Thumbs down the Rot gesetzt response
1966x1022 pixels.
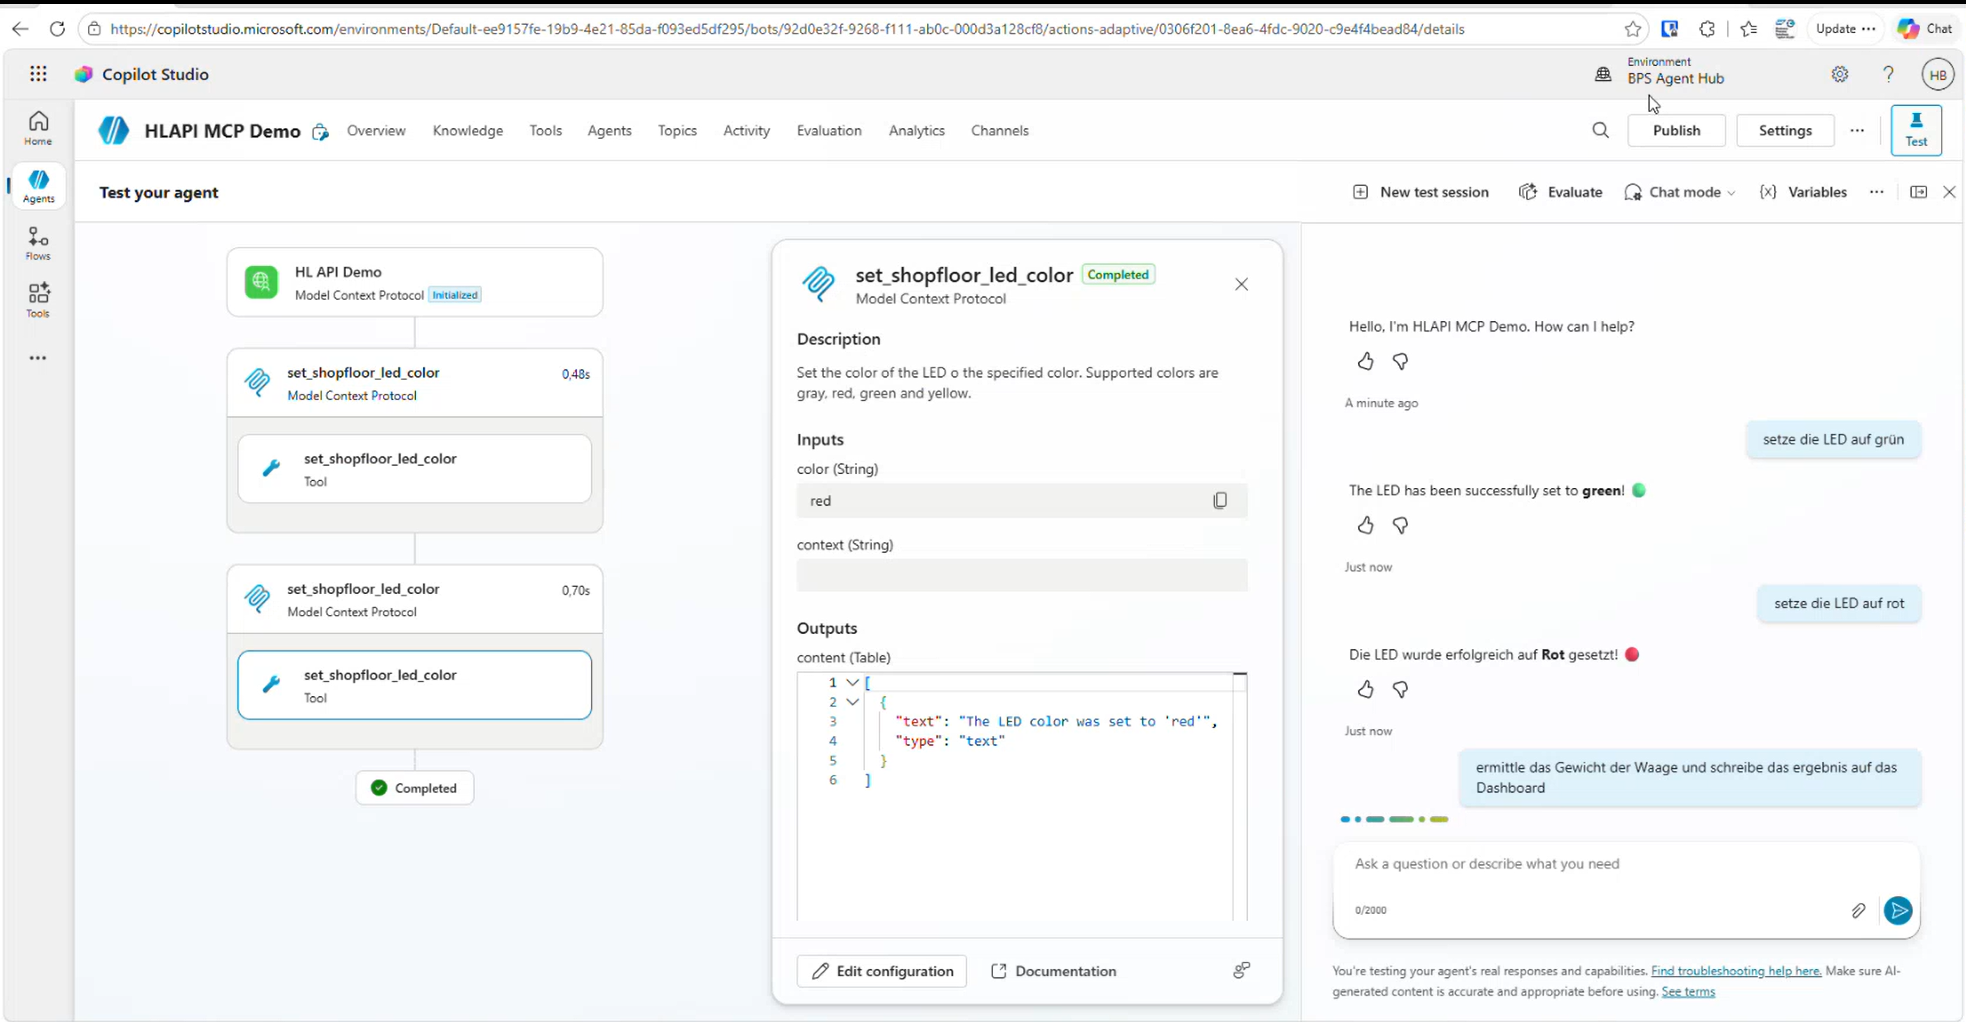tap(1400, 689)
